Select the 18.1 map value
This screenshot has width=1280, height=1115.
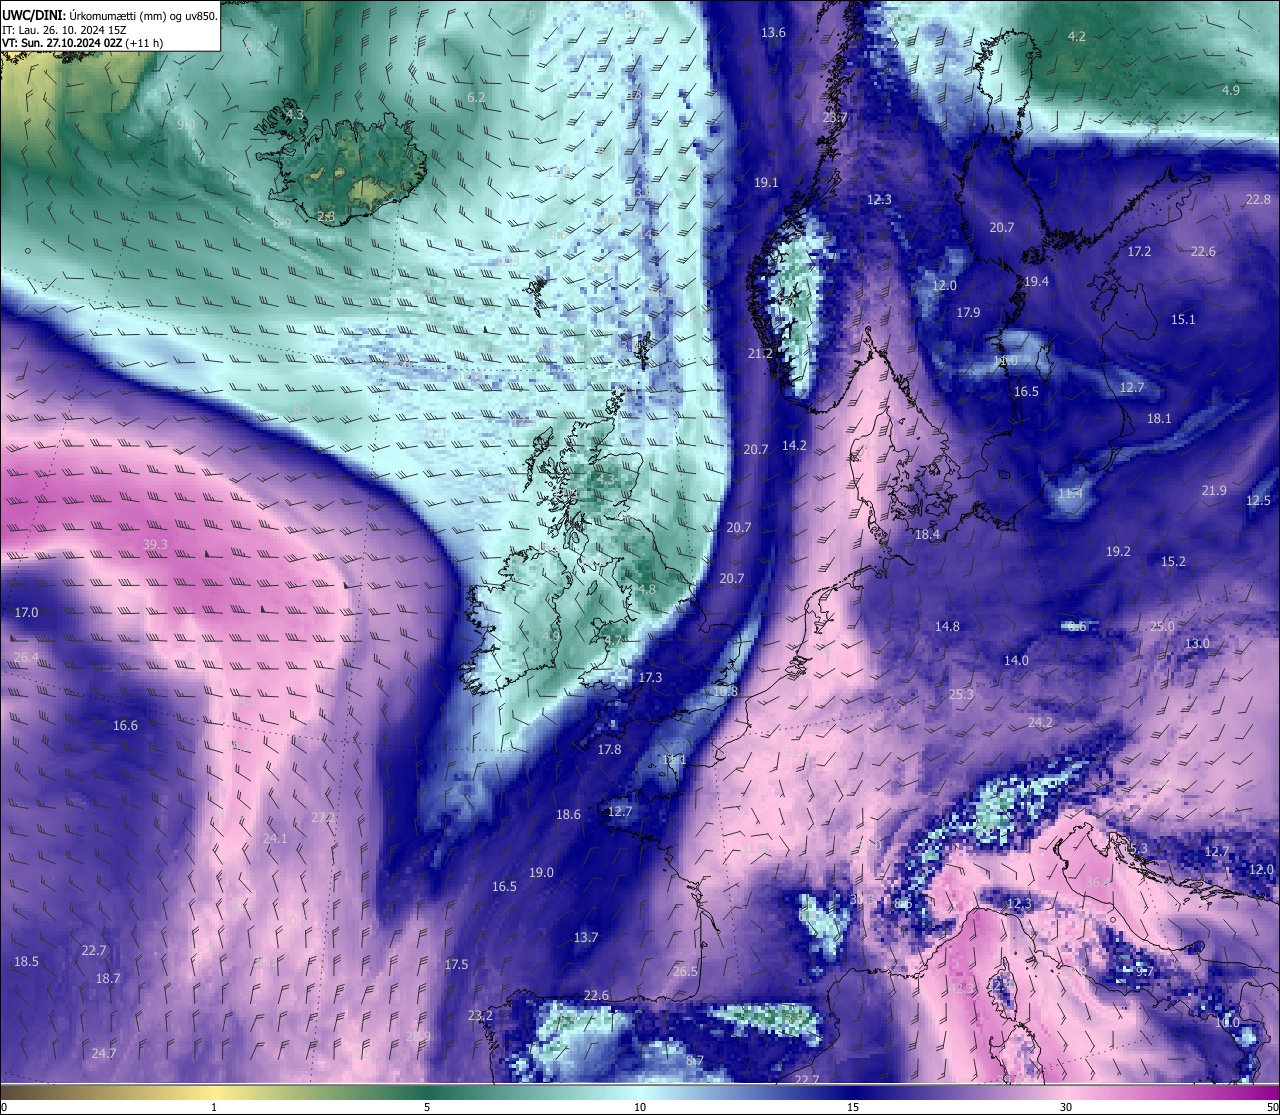pyautogui.click(x=1159, y=419)
